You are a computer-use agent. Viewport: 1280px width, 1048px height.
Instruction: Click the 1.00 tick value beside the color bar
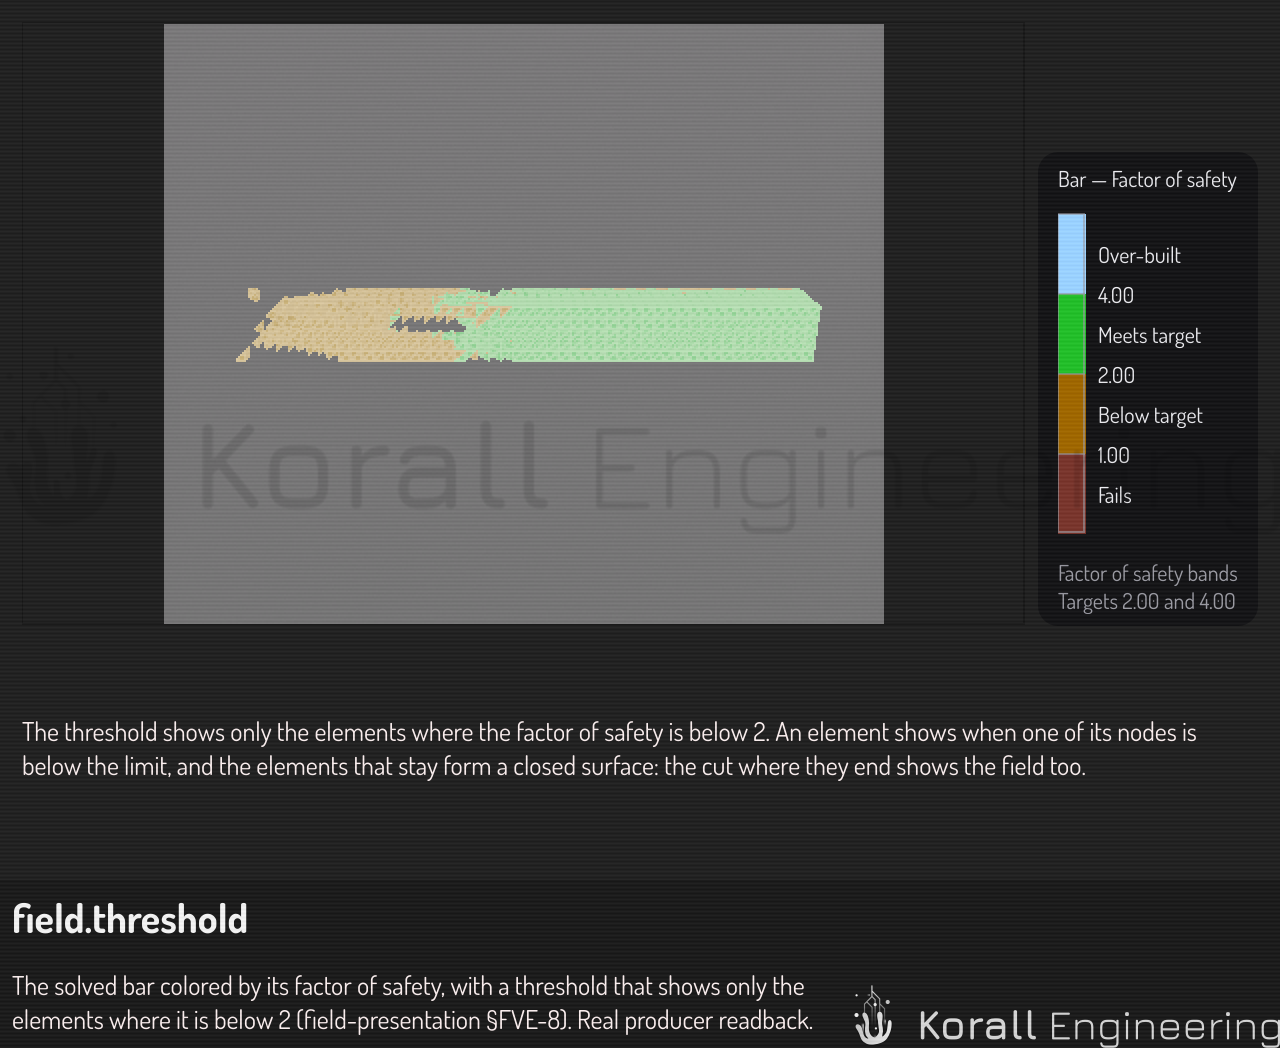(1113, 455)
